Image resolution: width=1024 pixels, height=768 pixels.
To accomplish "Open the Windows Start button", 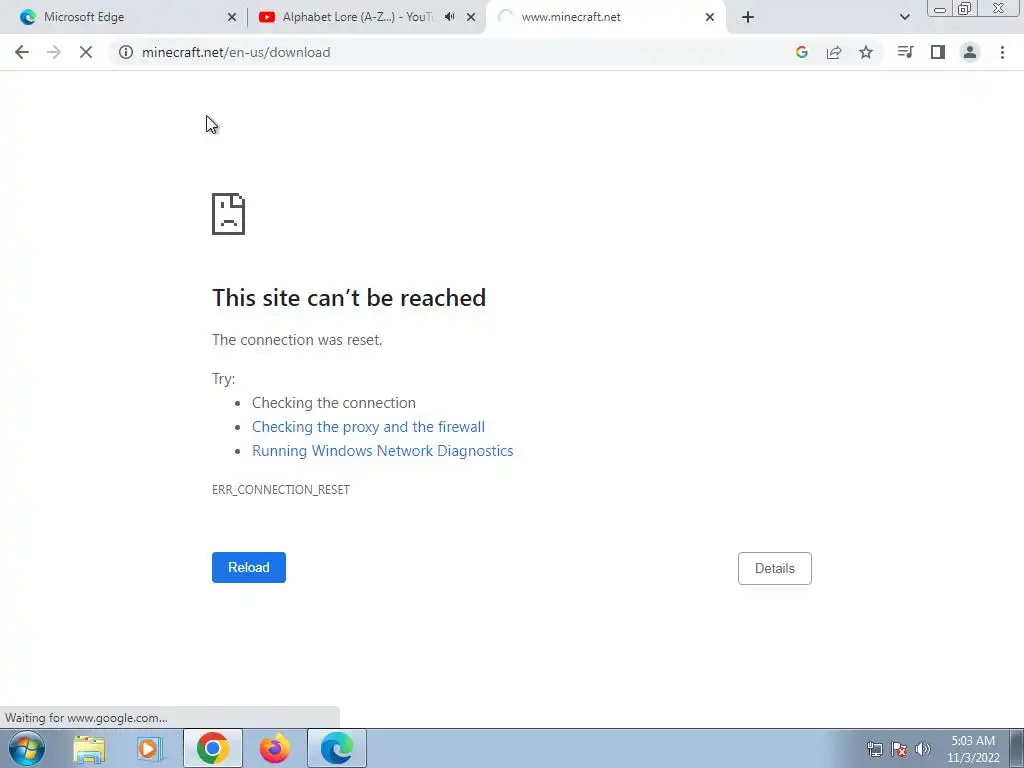I will coord(27,748).
